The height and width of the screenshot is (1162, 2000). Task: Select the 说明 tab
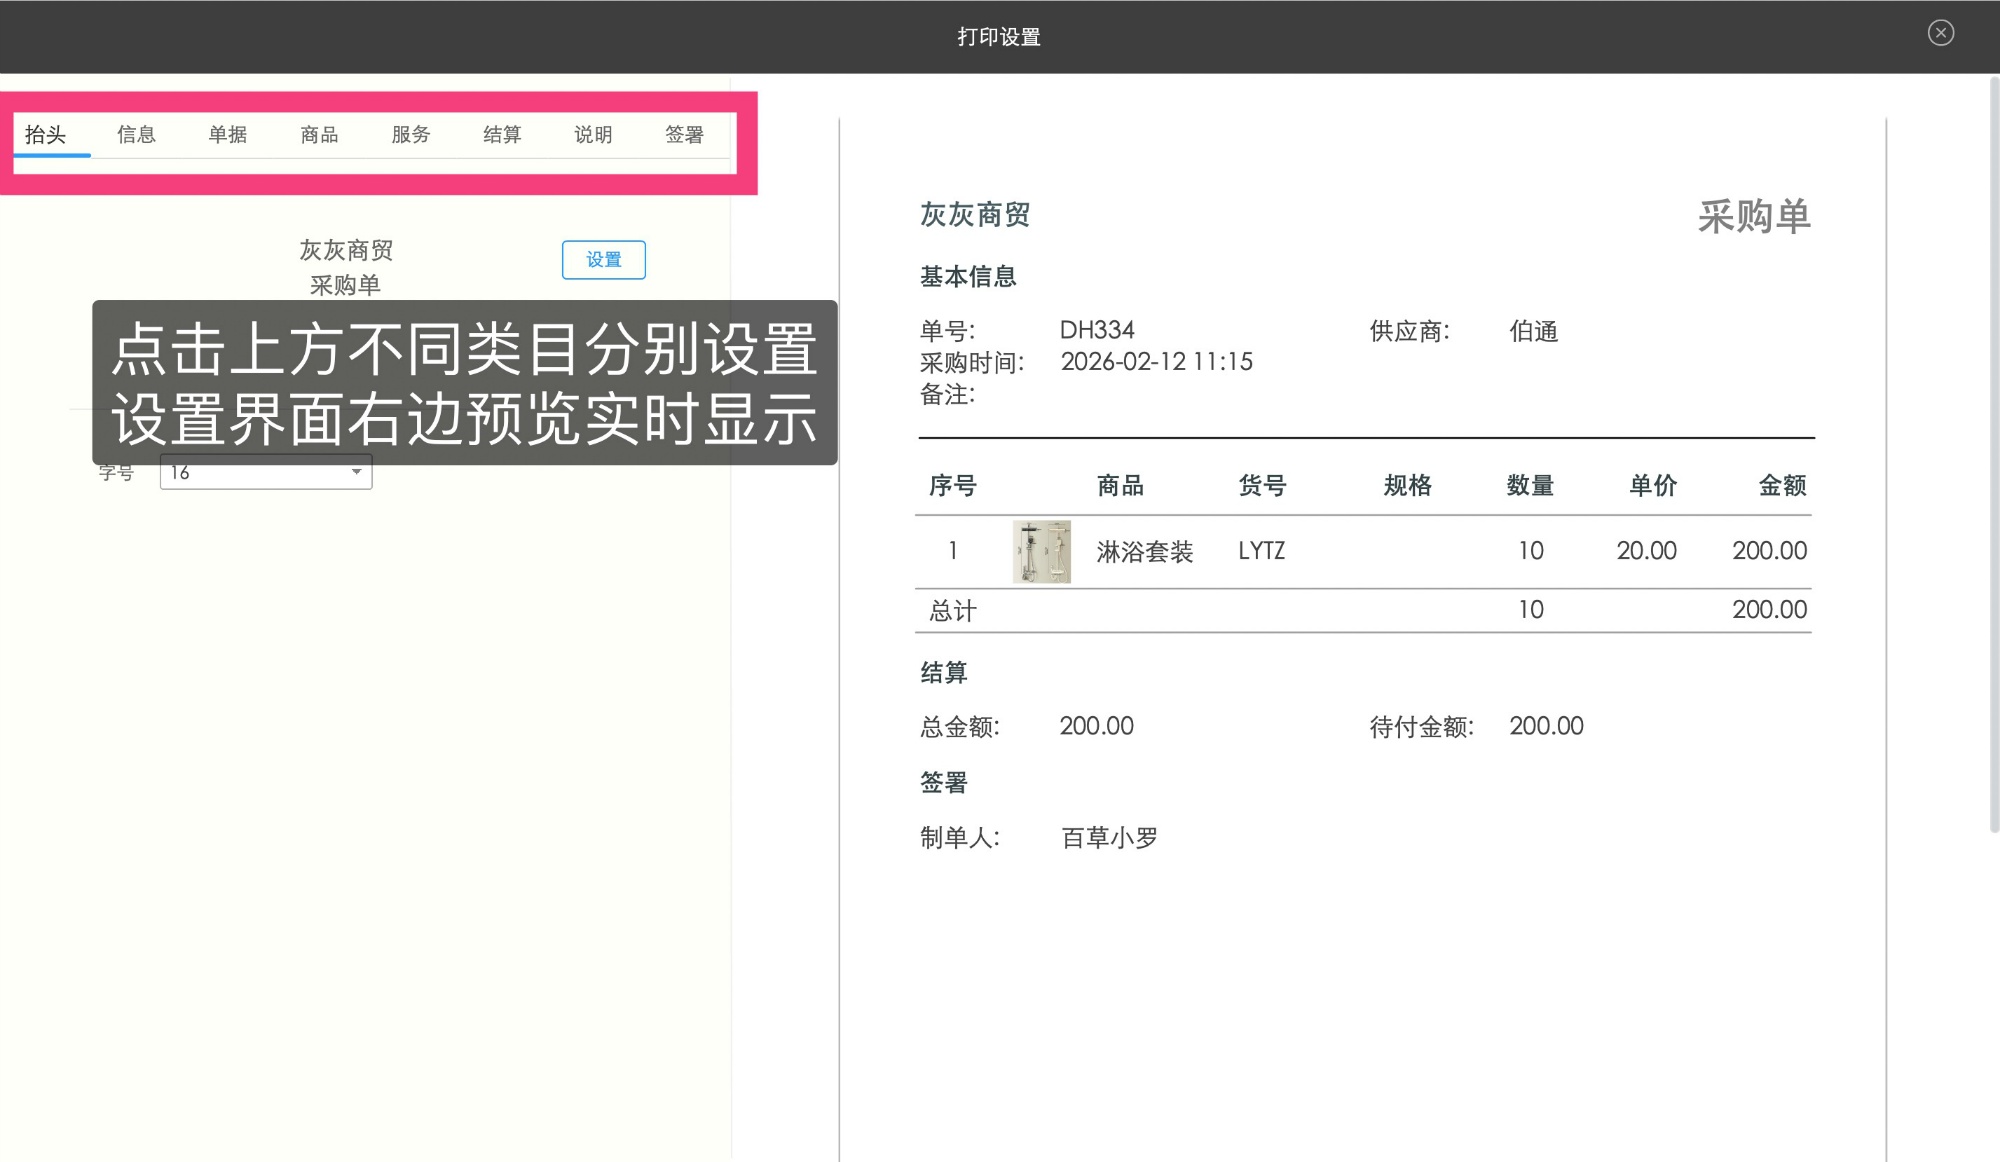click(593, 135)
